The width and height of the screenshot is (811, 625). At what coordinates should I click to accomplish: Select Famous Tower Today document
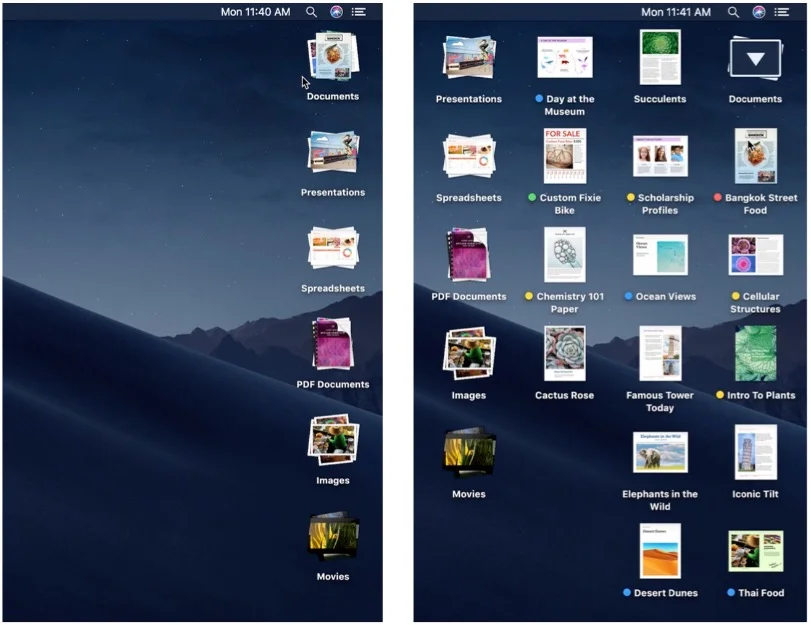(660, 353)
